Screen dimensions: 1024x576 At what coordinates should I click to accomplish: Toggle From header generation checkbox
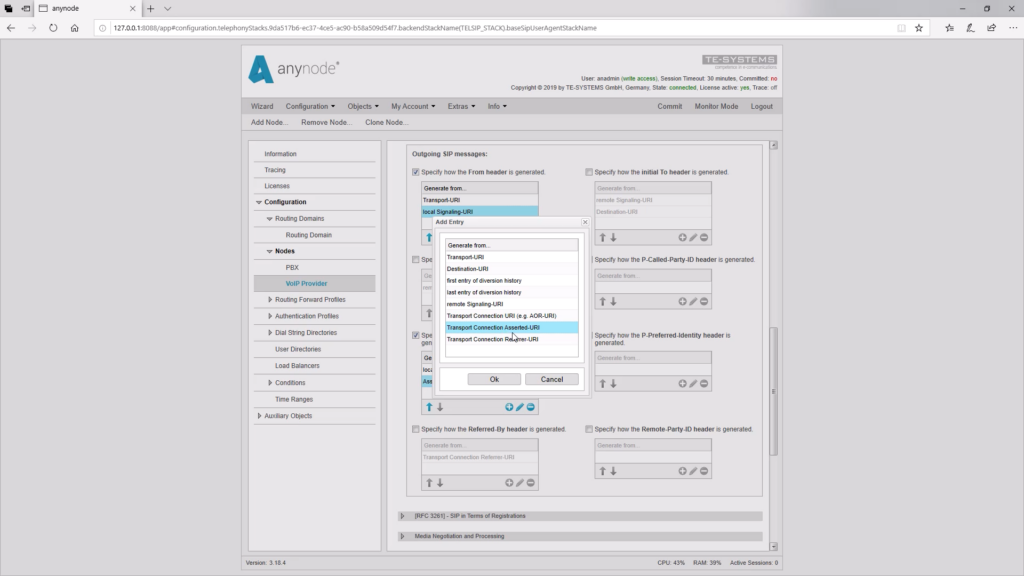point(415,172)
